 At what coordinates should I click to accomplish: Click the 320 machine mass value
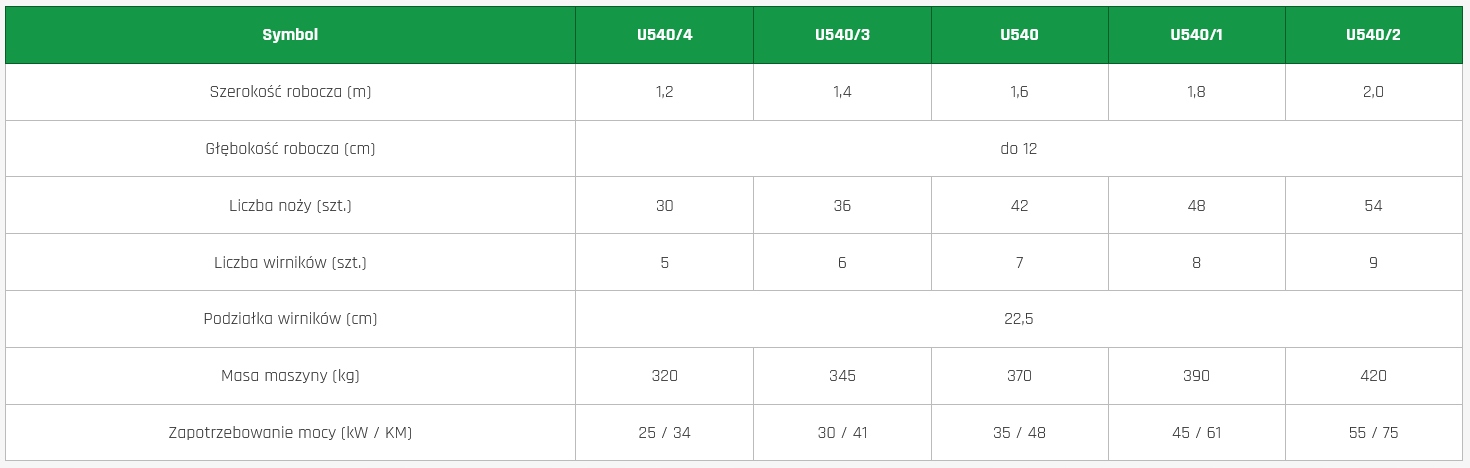(664, 376)
